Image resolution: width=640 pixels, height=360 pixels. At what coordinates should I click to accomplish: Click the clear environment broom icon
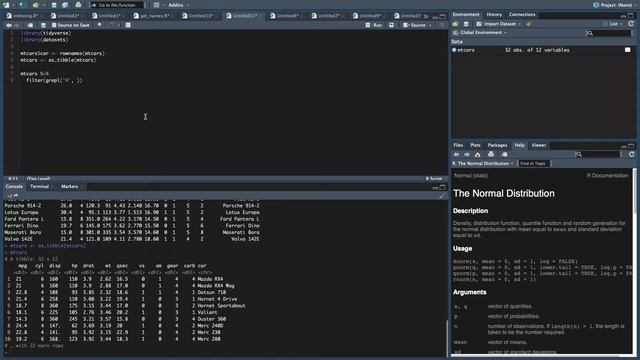529,24
